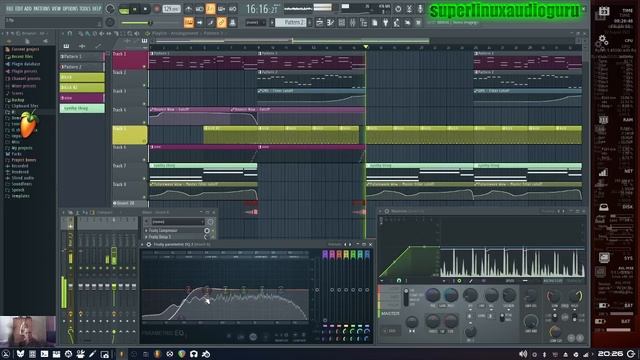640x360 pixels.
Task: Mute Track 4 with its green switch
Action: click(x=144, y=122)
